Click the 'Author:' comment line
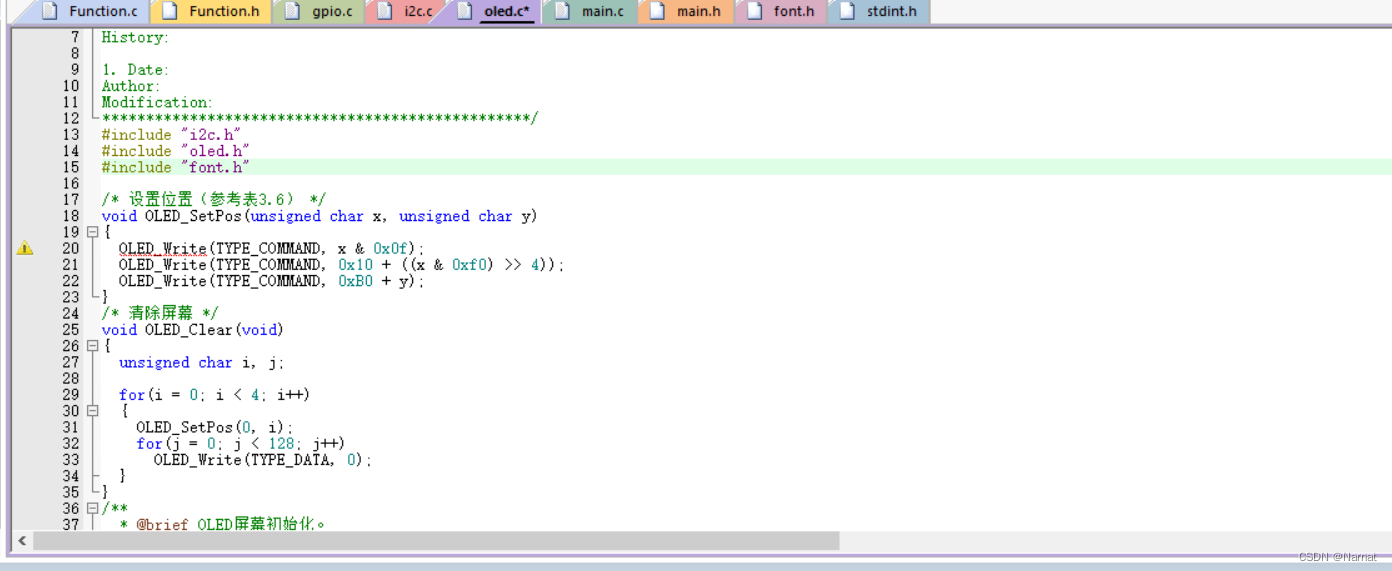This screenshot has width=1392, height=571. click(x=131, y=86)
